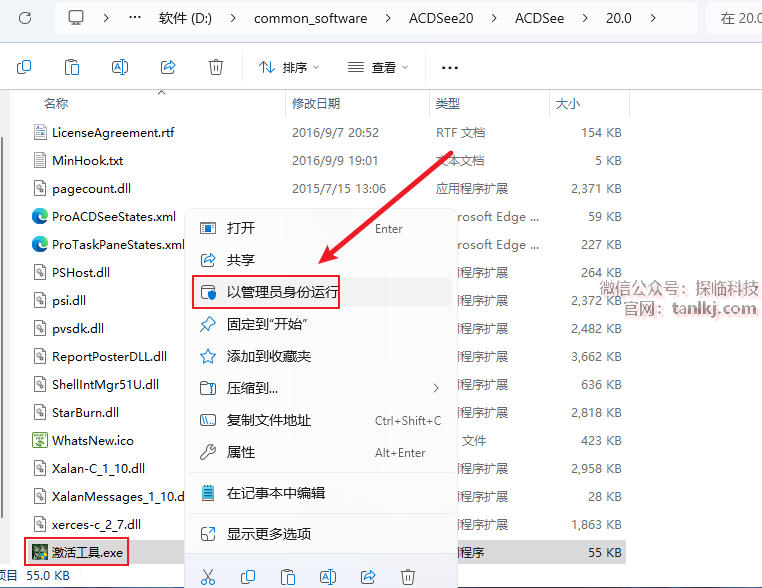Expand the chevron after common_software breadcrumb

[388, 18]
